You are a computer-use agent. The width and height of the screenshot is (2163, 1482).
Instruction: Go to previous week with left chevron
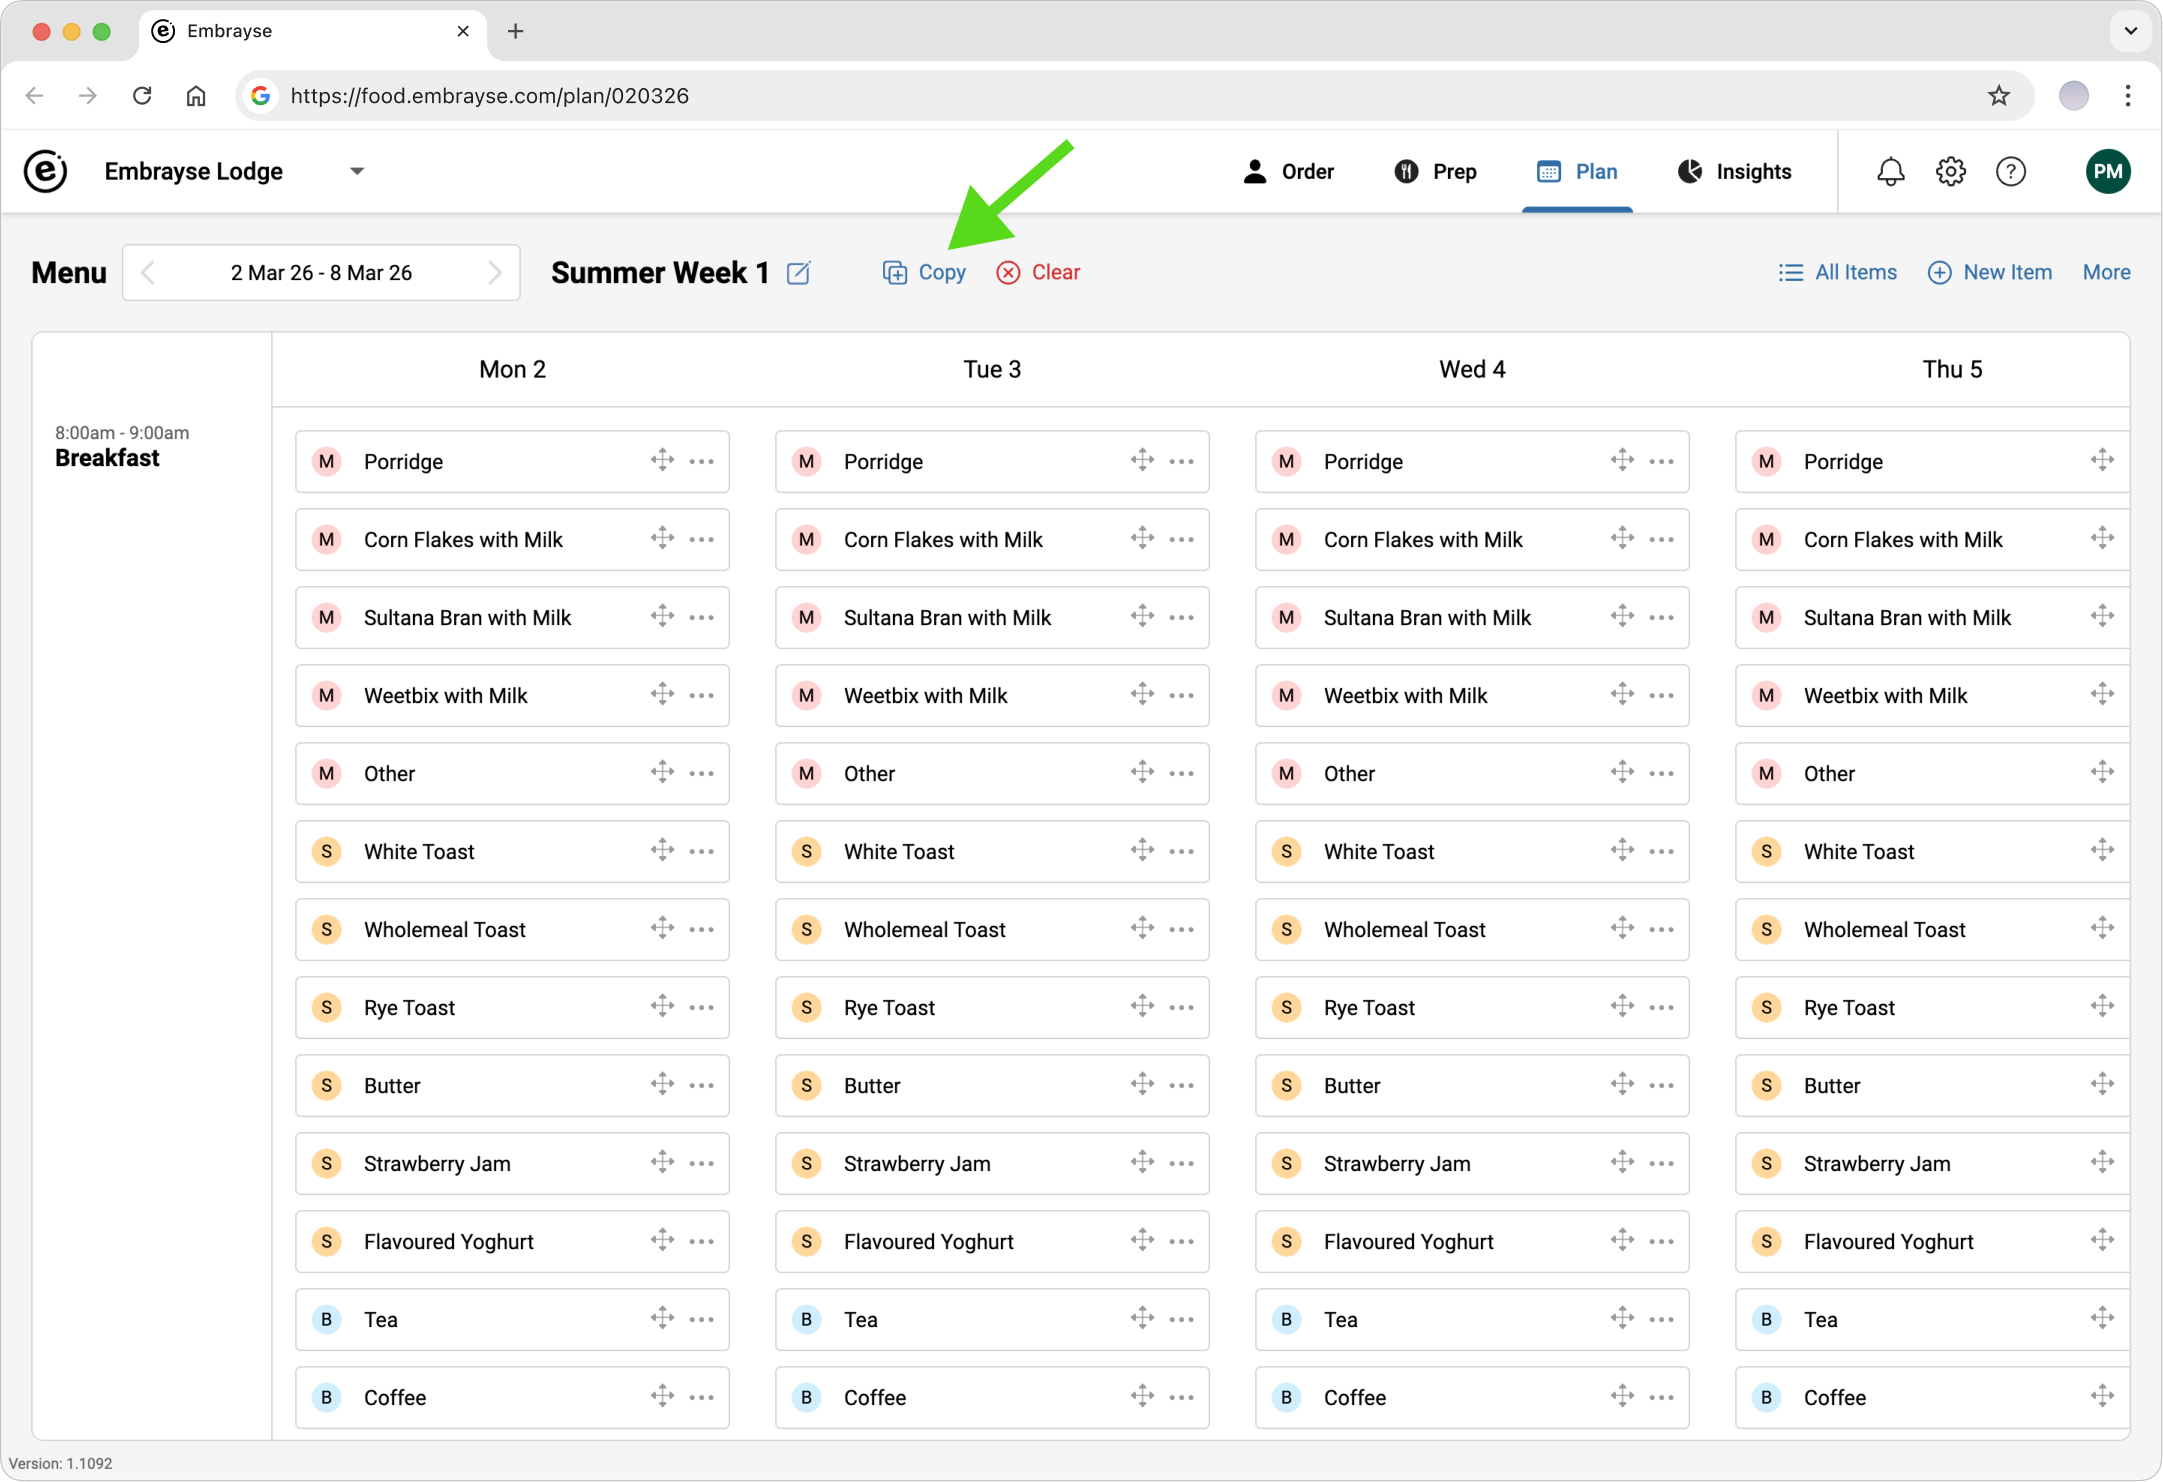coord(148,273)
